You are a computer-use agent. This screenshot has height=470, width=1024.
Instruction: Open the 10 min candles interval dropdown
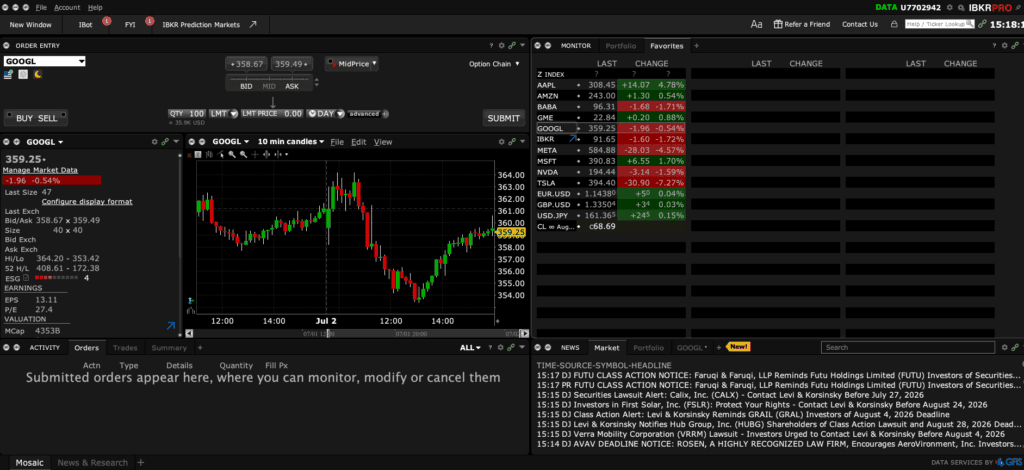pos(291,142)
